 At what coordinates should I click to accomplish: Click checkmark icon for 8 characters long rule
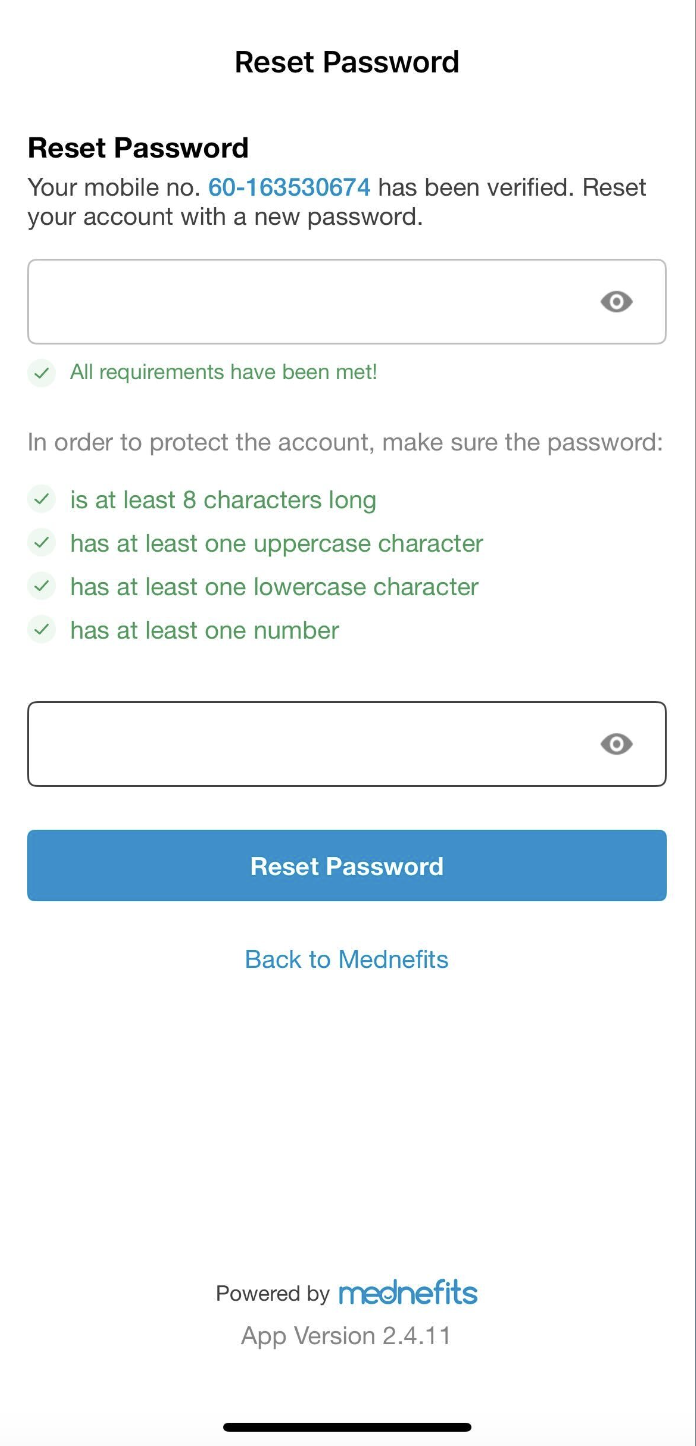[41, 499]
